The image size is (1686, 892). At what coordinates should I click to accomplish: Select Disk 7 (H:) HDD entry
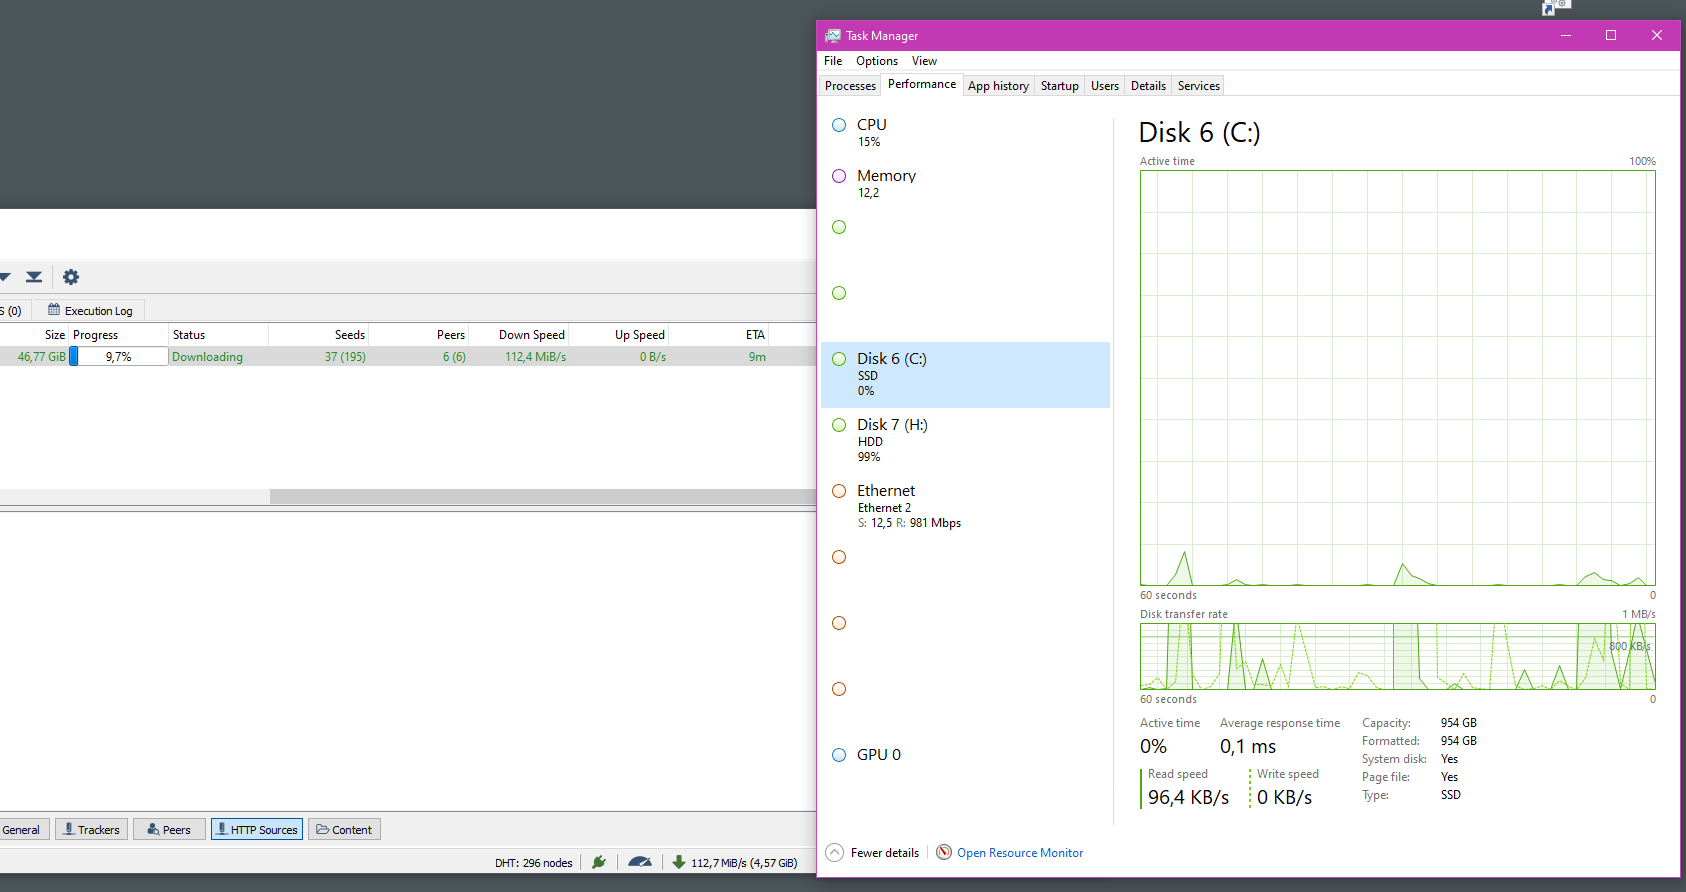[965, 441]
